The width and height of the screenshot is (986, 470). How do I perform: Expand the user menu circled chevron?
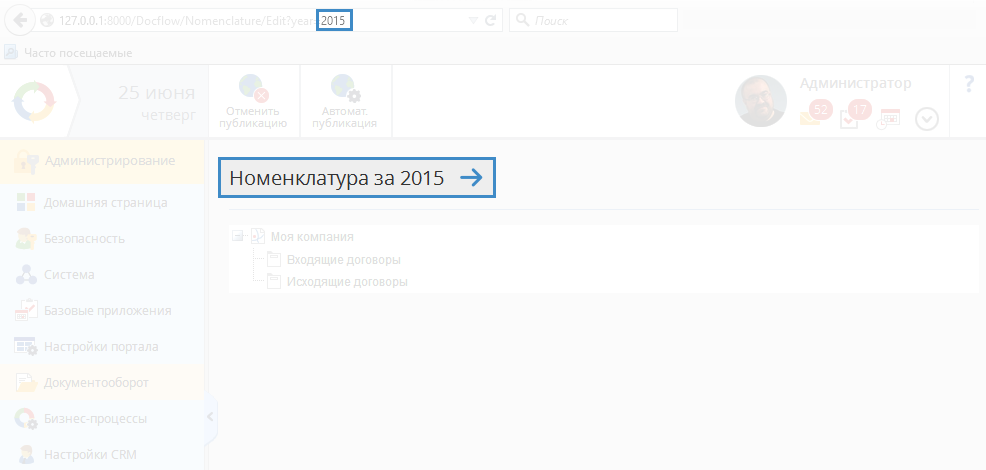pyautogui.click(x=927, y=119)
